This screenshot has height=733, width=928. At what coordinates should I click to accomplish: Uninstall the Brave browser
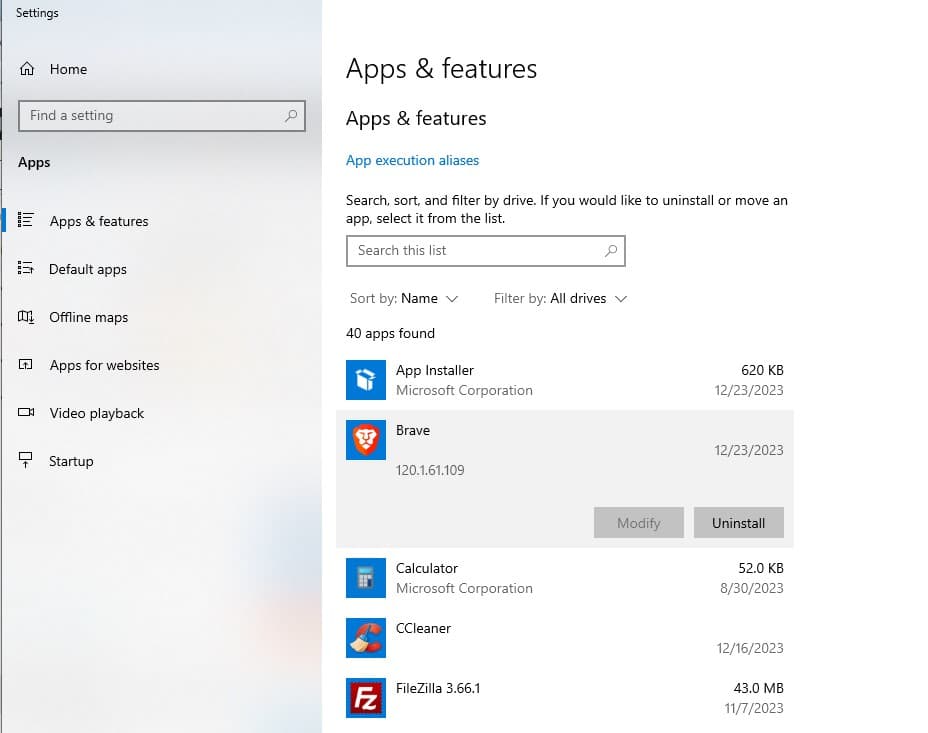pyautogui.click(x=738, y=523)
